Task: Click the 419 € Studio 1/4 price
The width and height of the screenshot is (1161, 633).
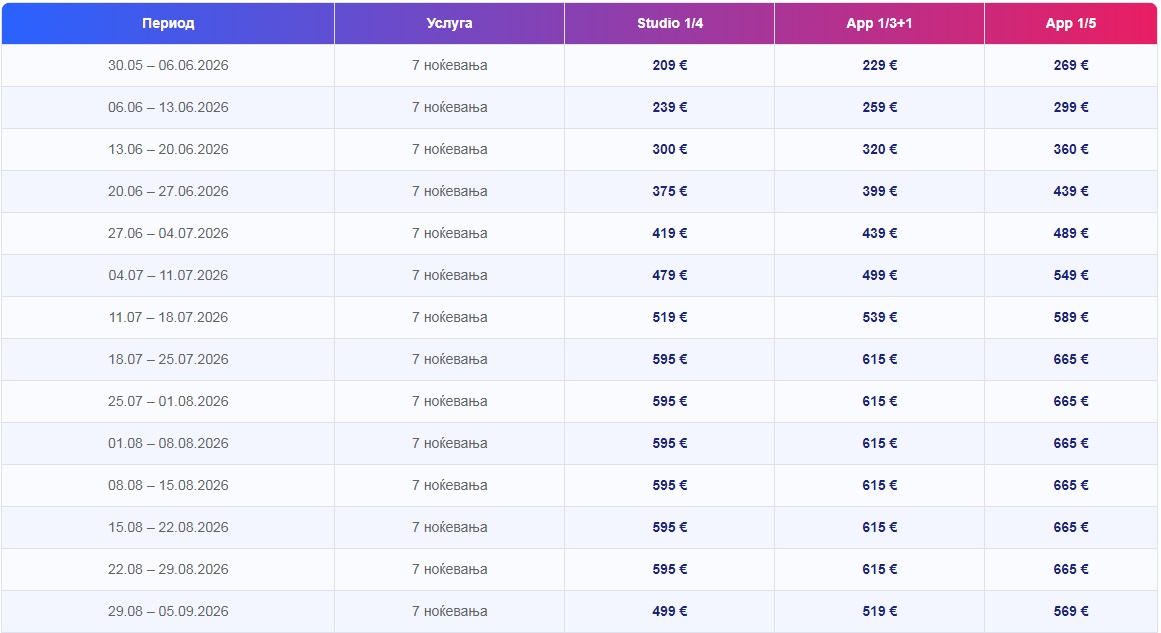Action: 669,233
